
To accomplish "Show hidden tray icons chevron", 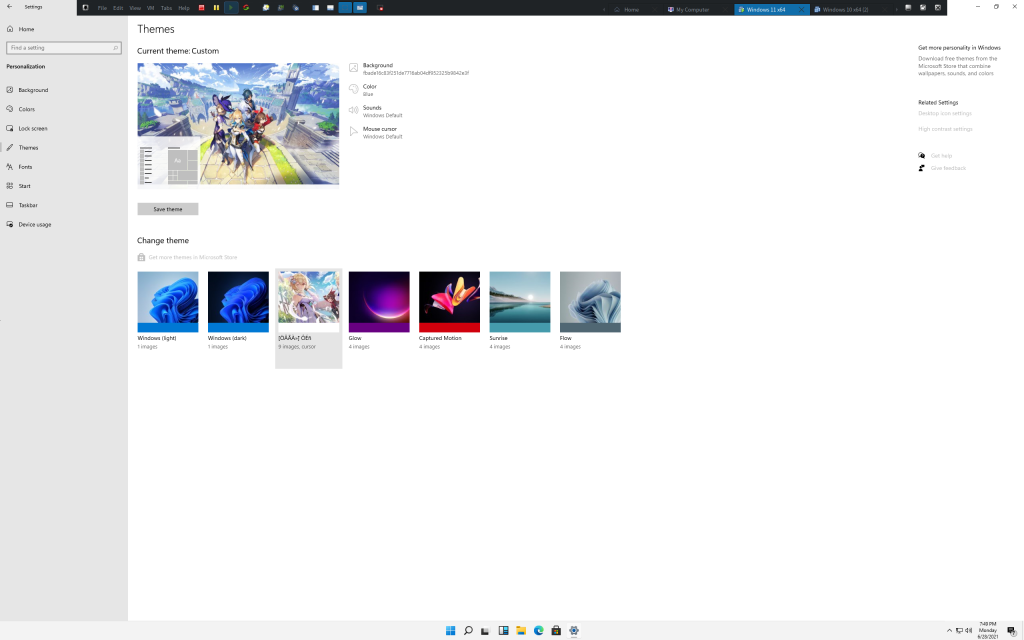I will point(950,630).
